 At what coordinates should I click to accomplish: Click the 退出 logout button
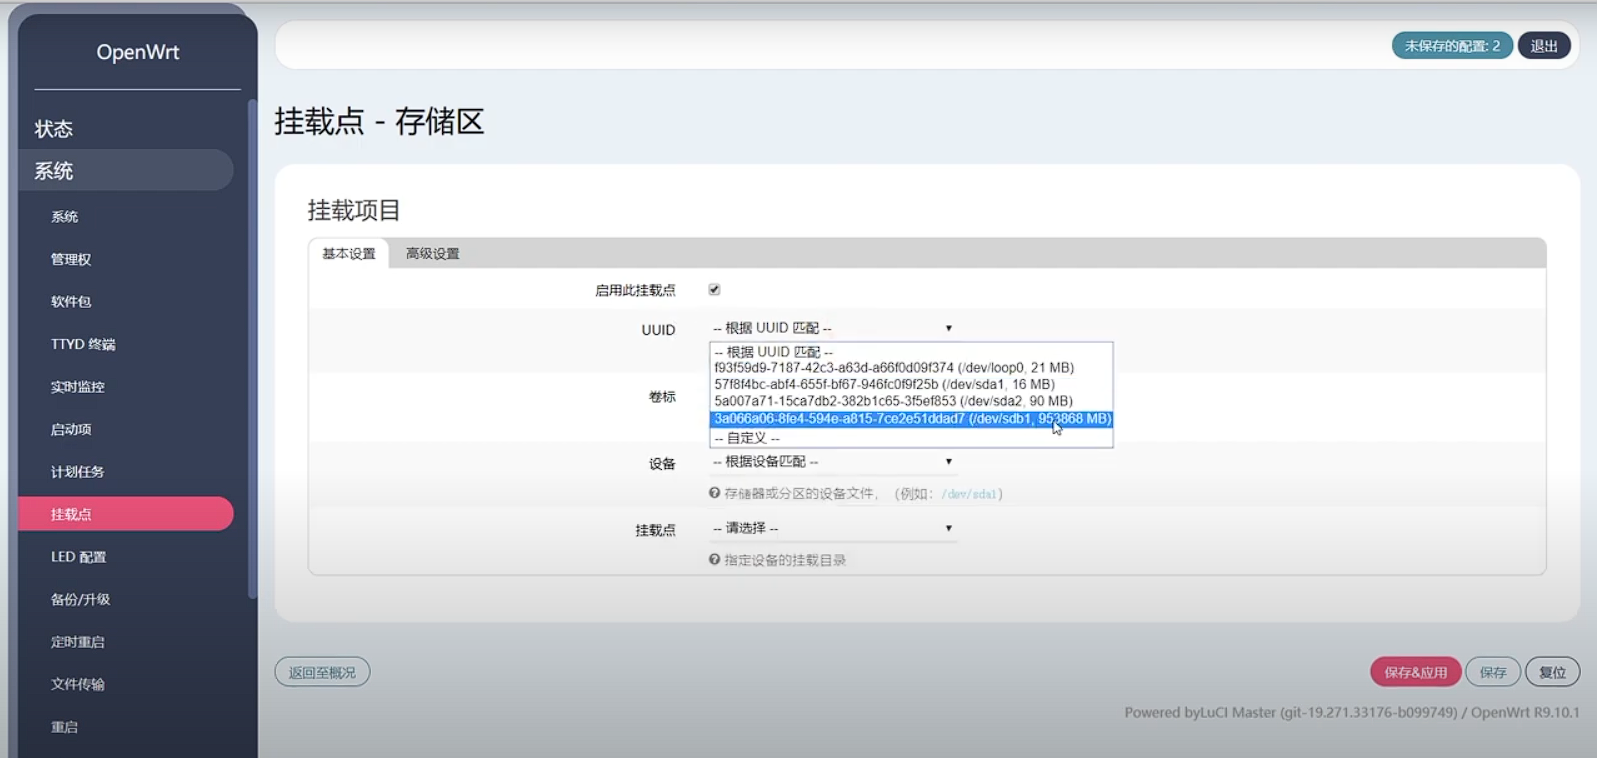[x=1544, y=46]
